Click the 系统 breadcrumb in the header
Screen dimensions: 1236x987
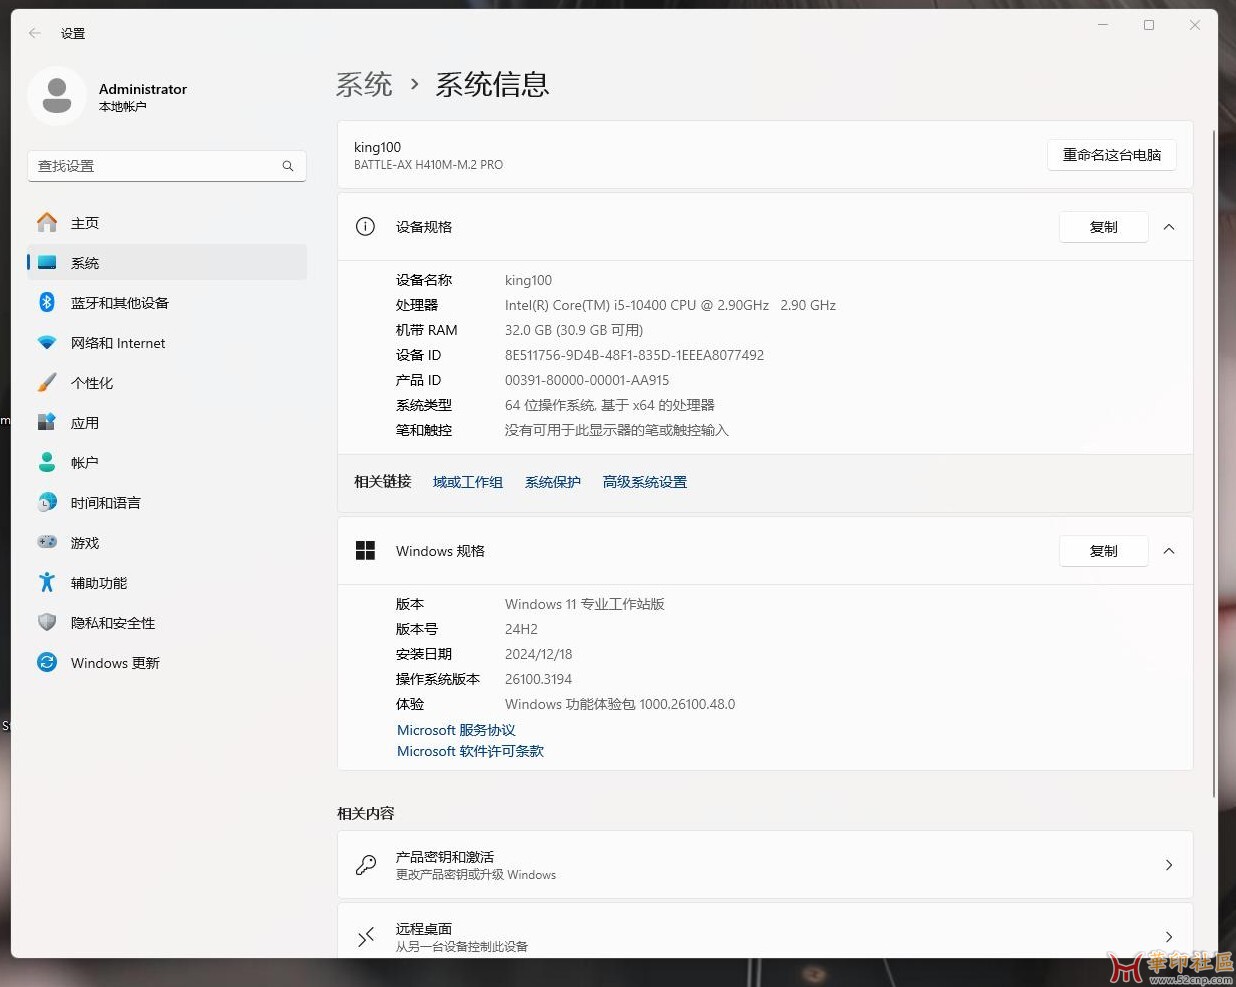click(364, 84)
